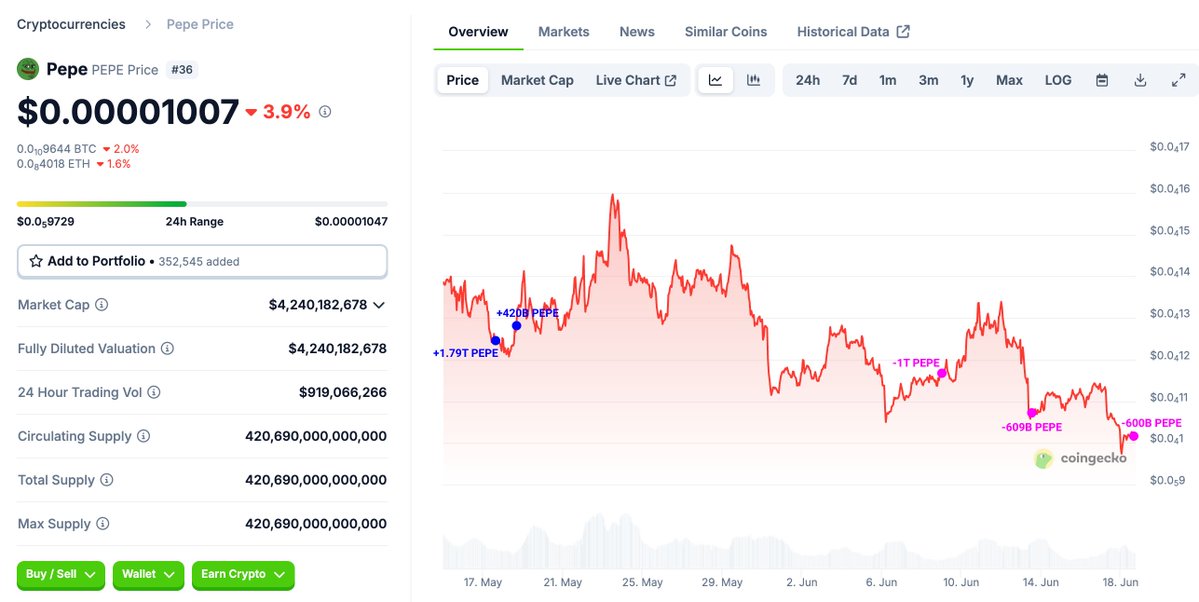Click external link icon on Live Chart
This screenshot has width=1199, height=602.
[x=671, y=80]
